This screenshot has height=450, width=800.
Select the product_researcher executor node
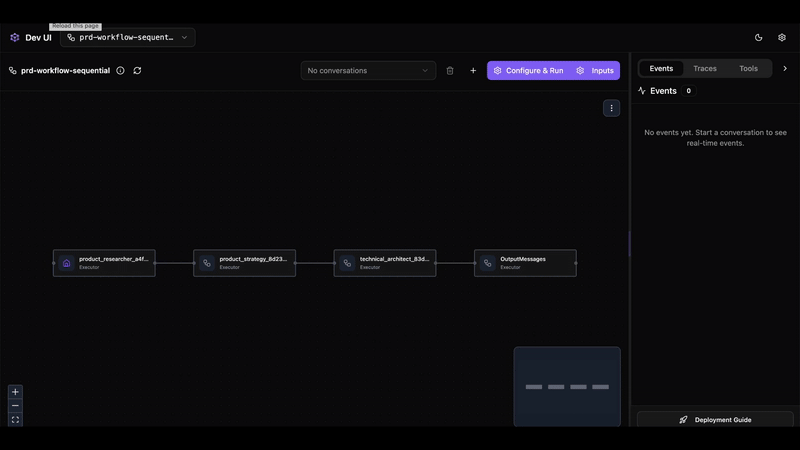pyautogui.click(x=104, y=263)
